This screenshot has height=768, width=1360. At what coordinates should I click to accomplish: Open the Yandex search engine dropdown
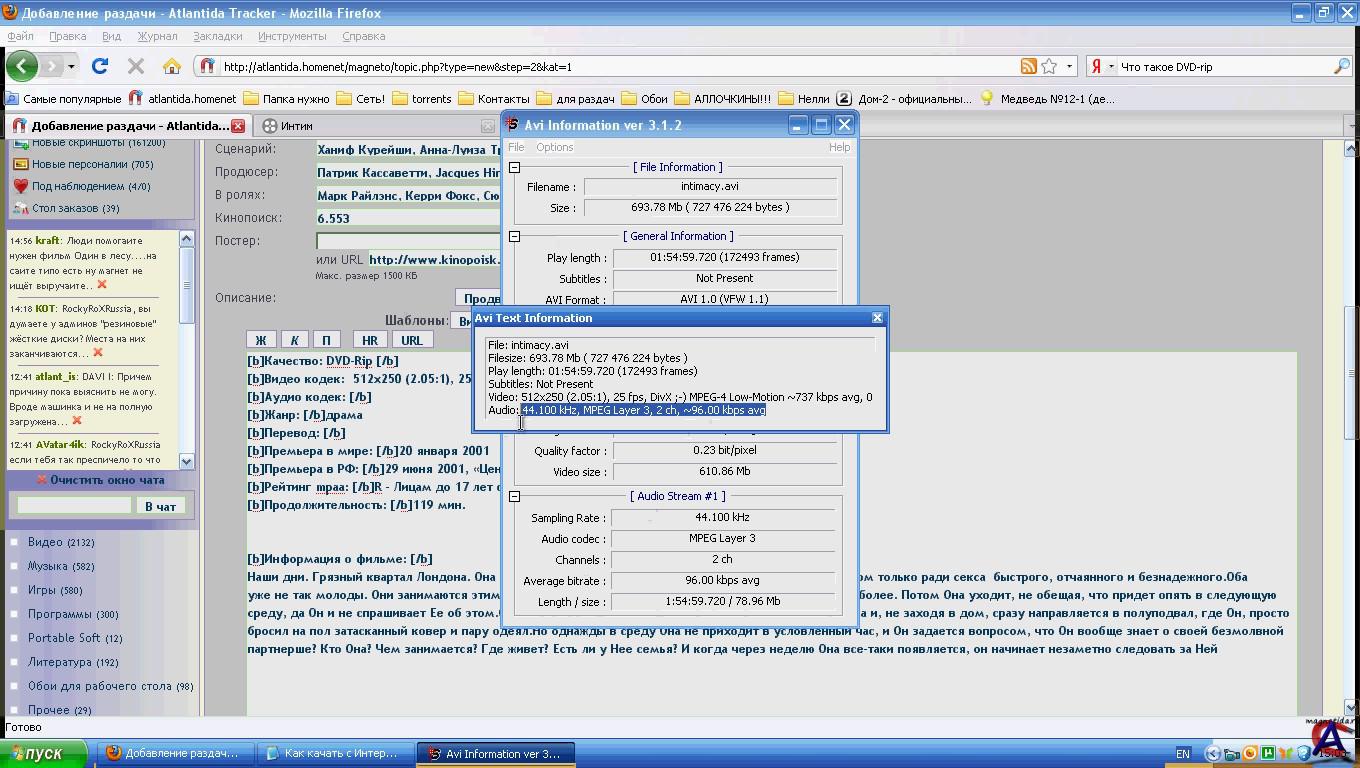(x=1102, y=66)
